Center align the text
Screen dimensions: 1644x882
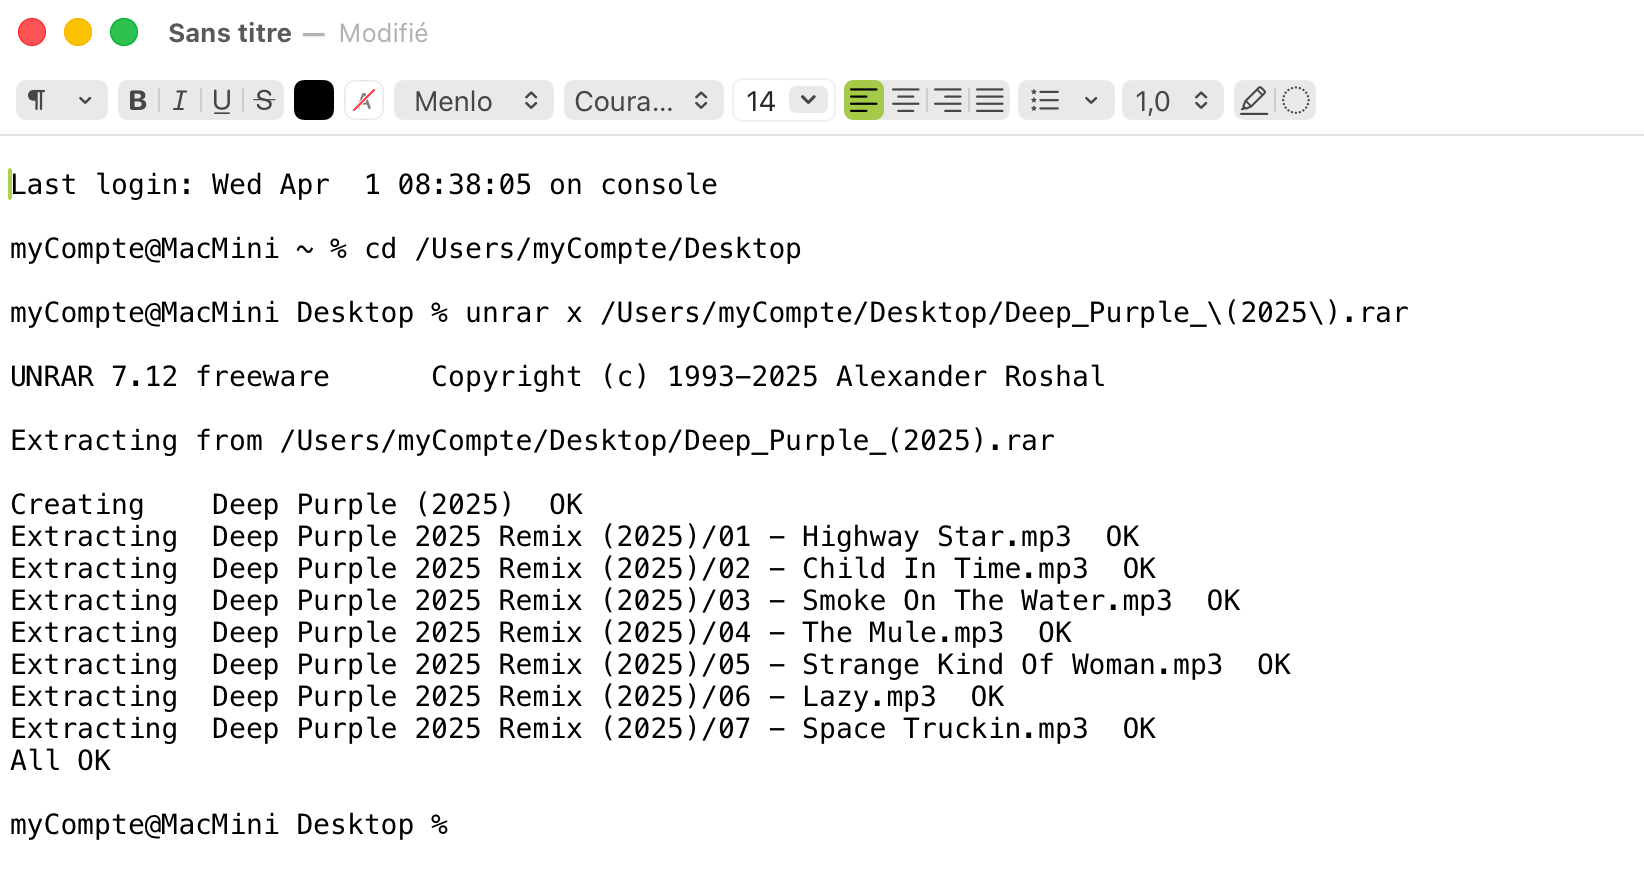point(906,101)
